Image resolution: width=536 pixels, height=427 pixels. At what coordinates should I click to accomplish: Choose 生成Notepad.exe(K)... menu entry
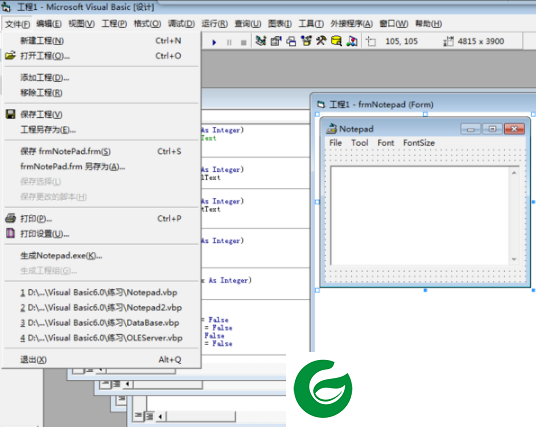coord(101,255)
